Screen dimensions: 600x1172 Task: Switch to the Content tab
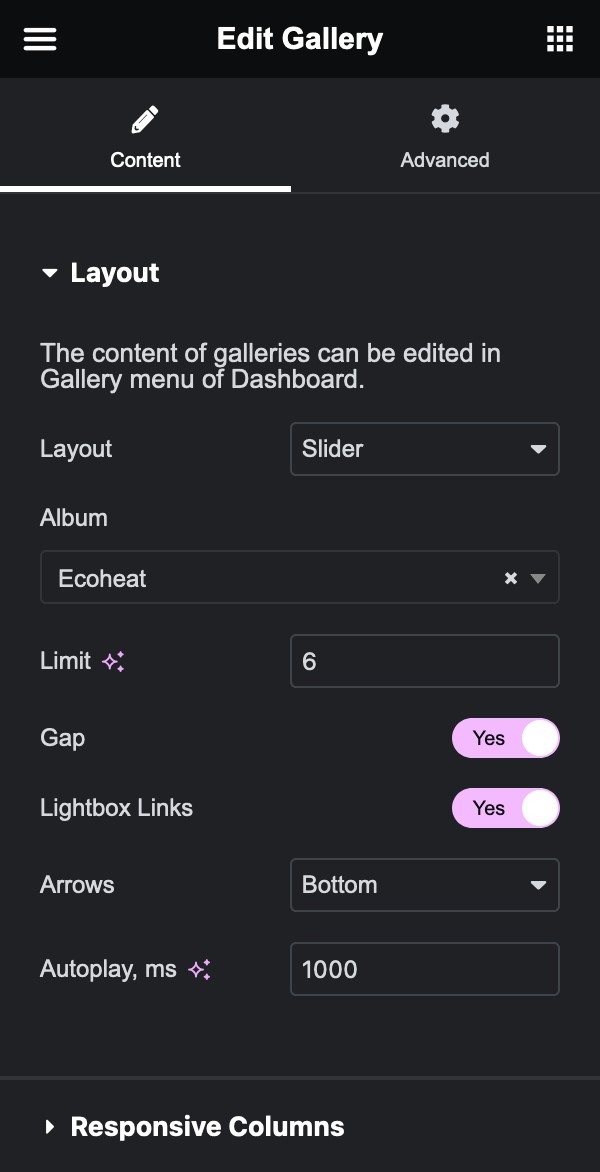coord(145,136)
